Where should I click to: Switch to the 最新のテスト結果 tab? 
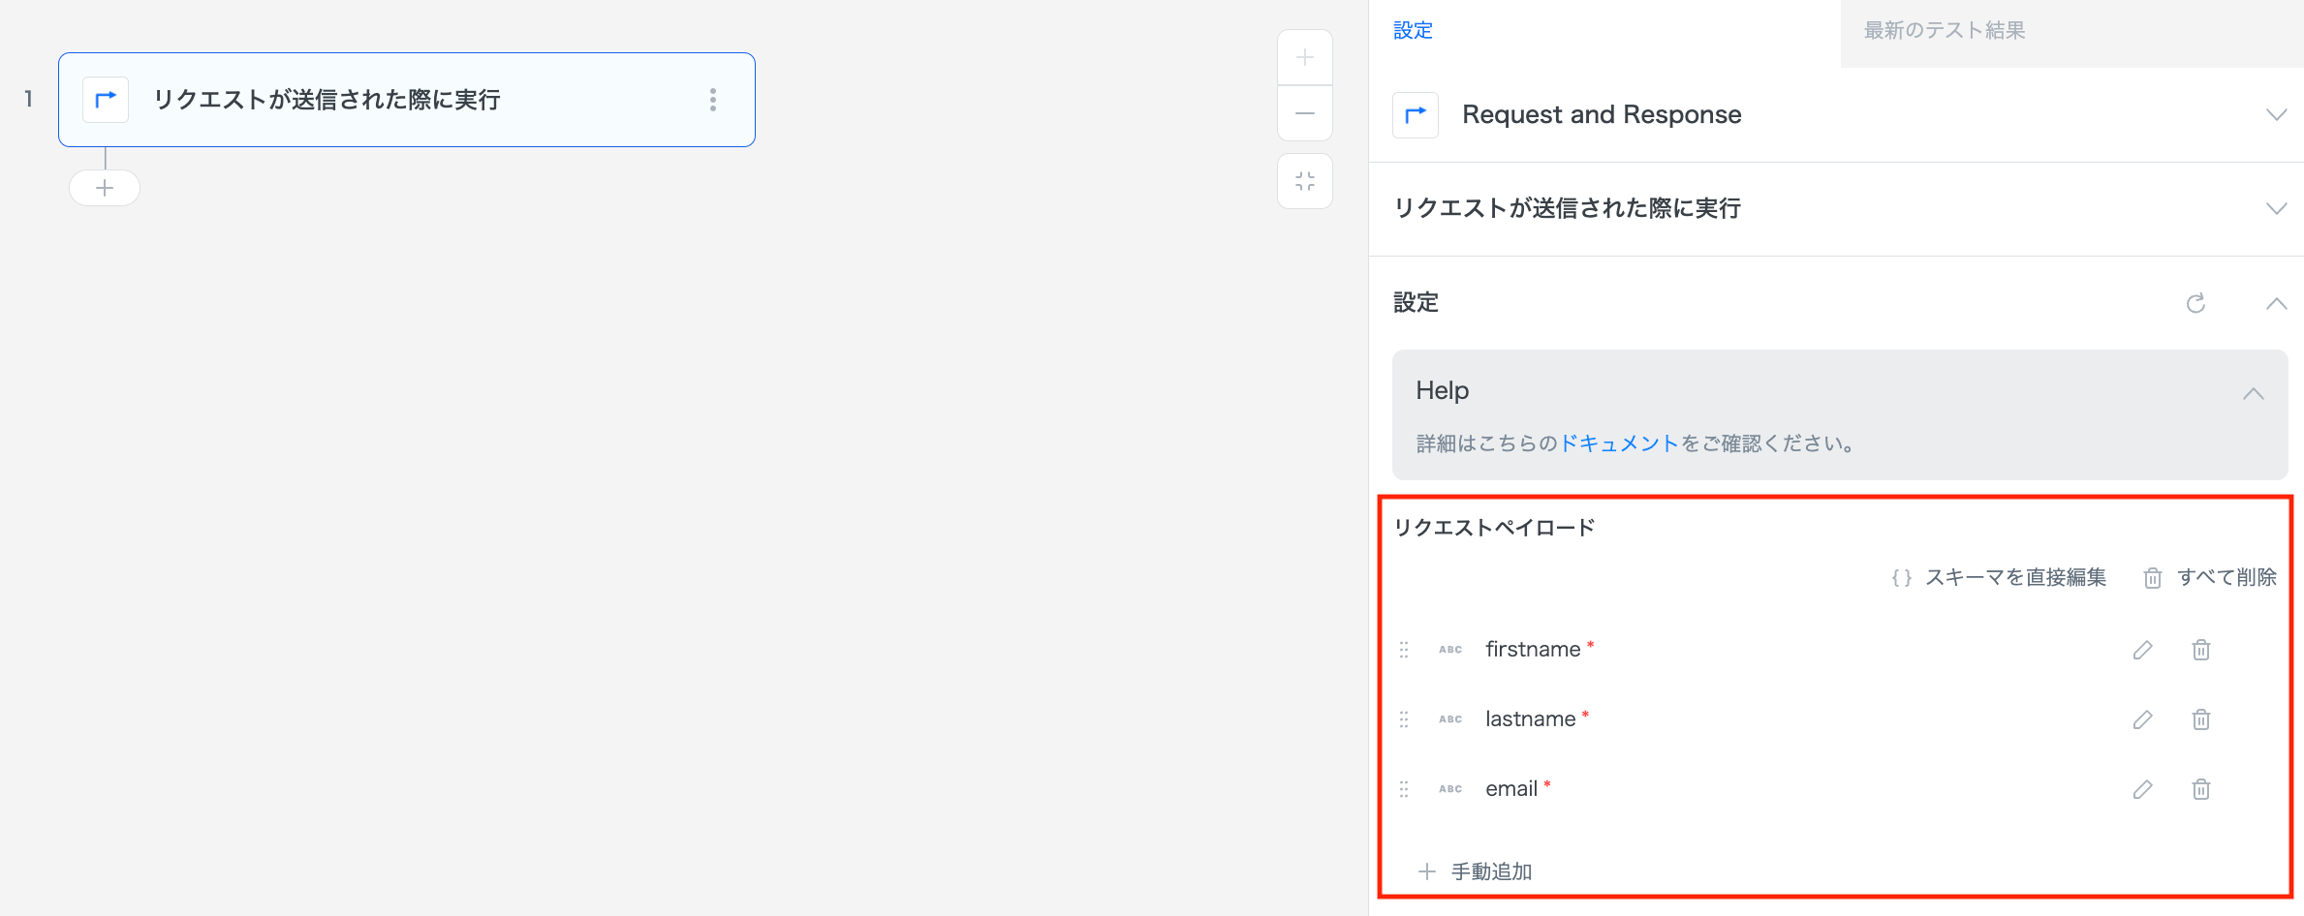tap(1944, 31)
